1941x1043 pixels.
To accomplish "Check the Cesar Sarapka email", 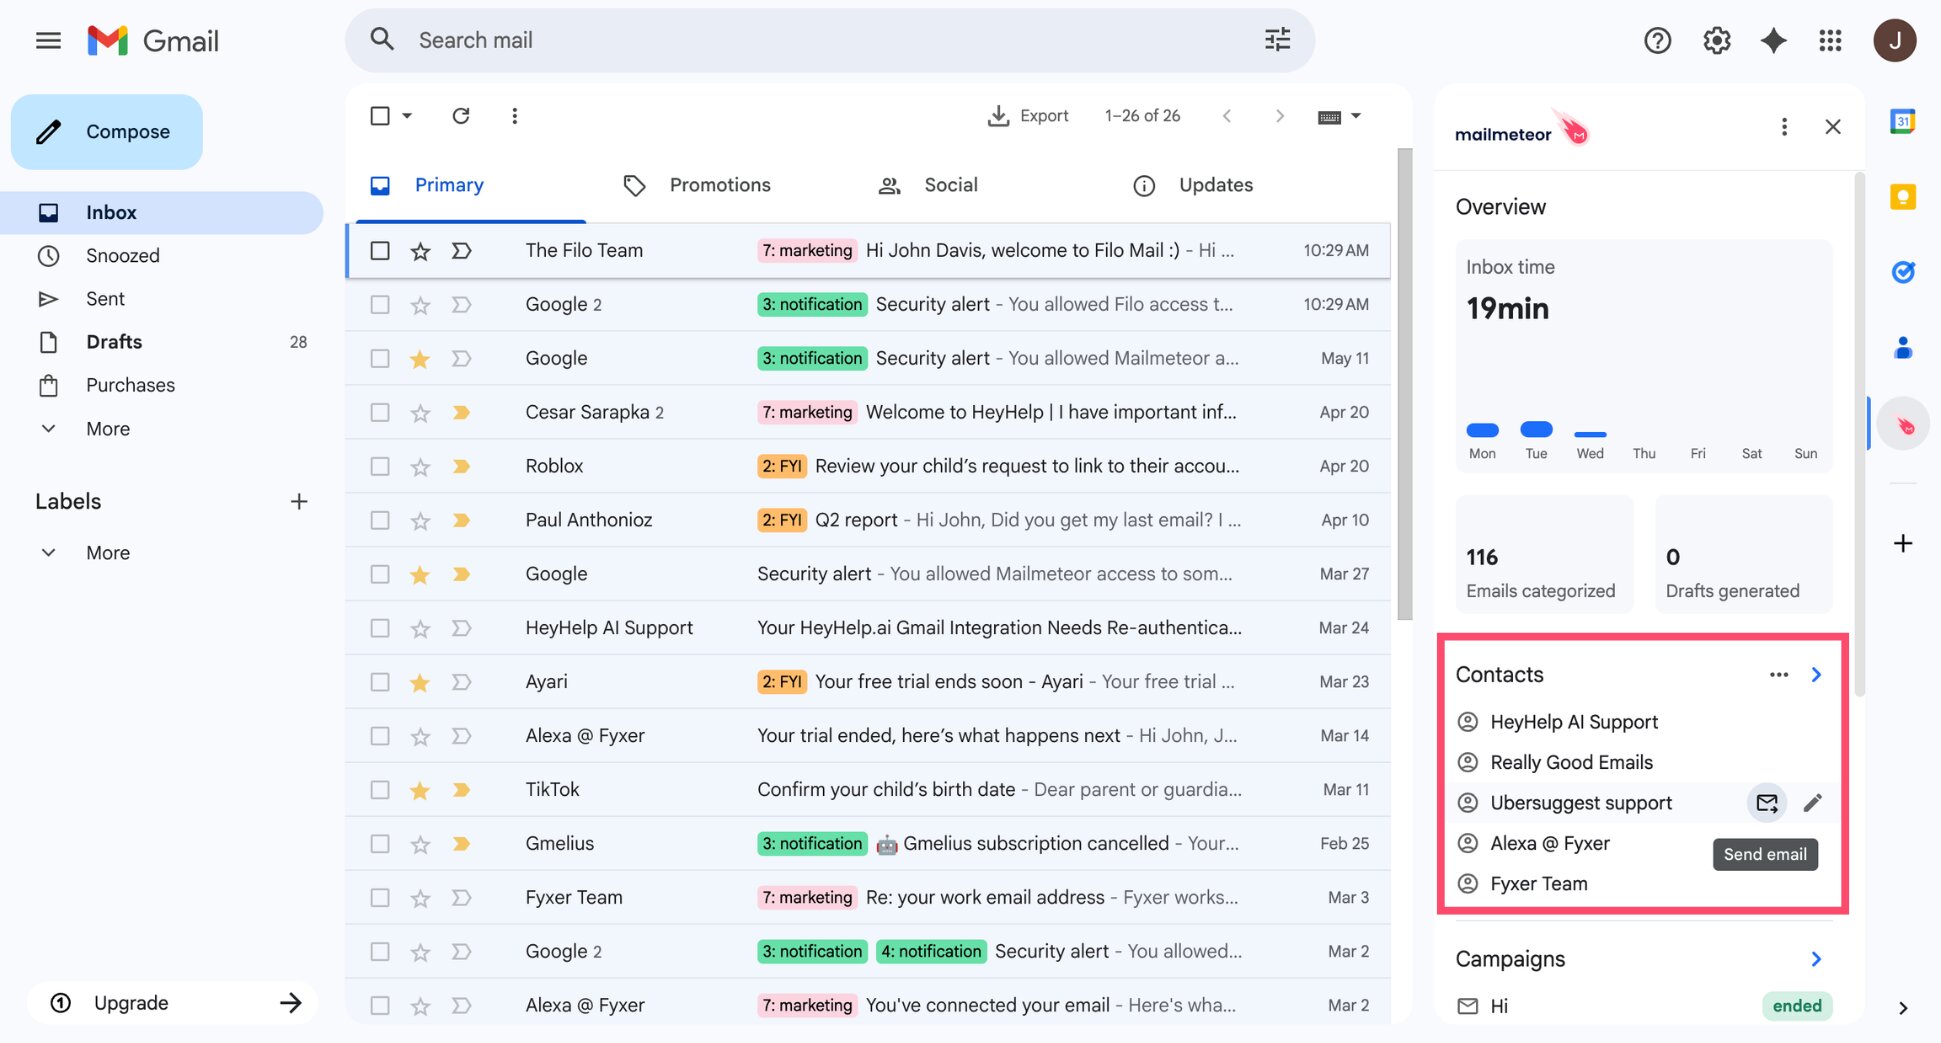I will tap(380, 413).
